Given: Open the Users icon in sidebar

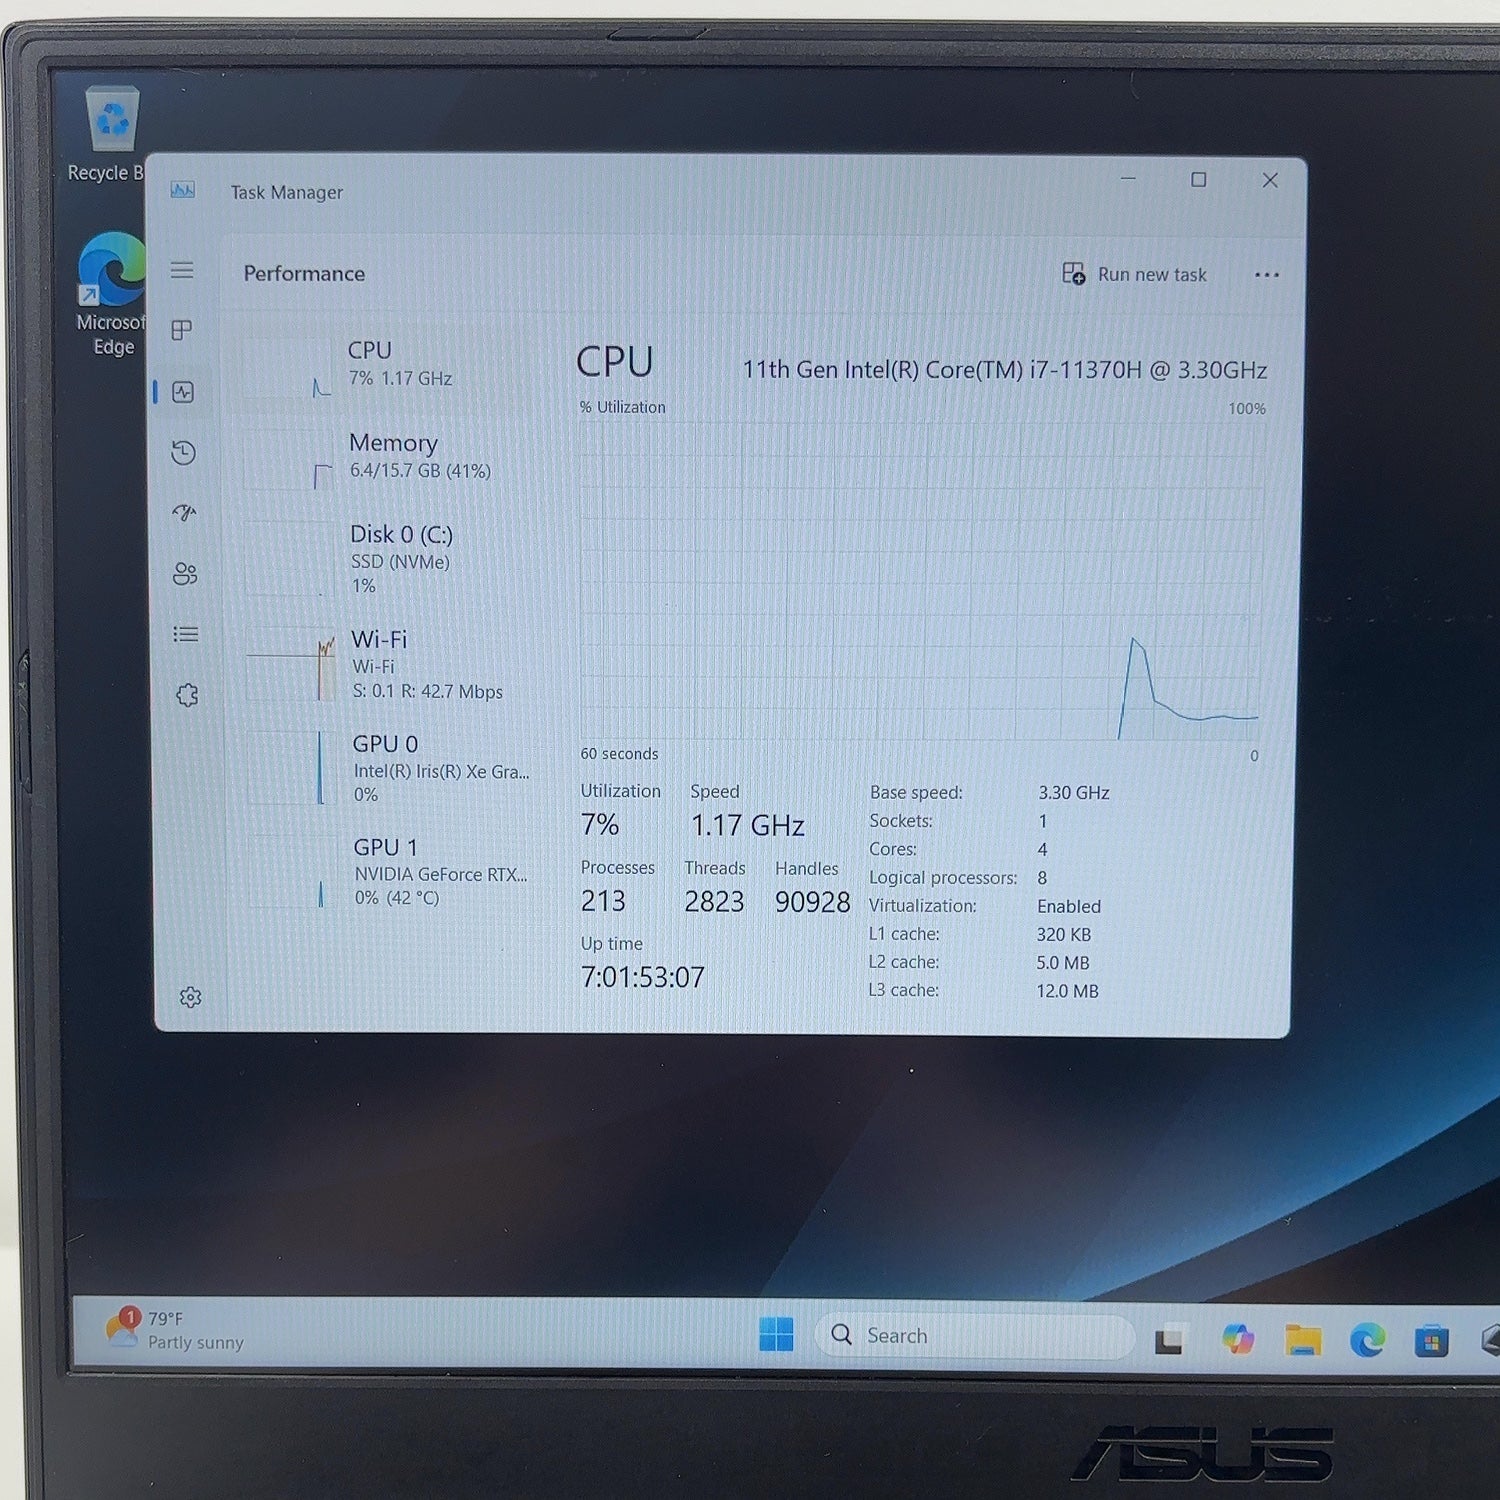Looking at the screenshot, I should point(185,573).
